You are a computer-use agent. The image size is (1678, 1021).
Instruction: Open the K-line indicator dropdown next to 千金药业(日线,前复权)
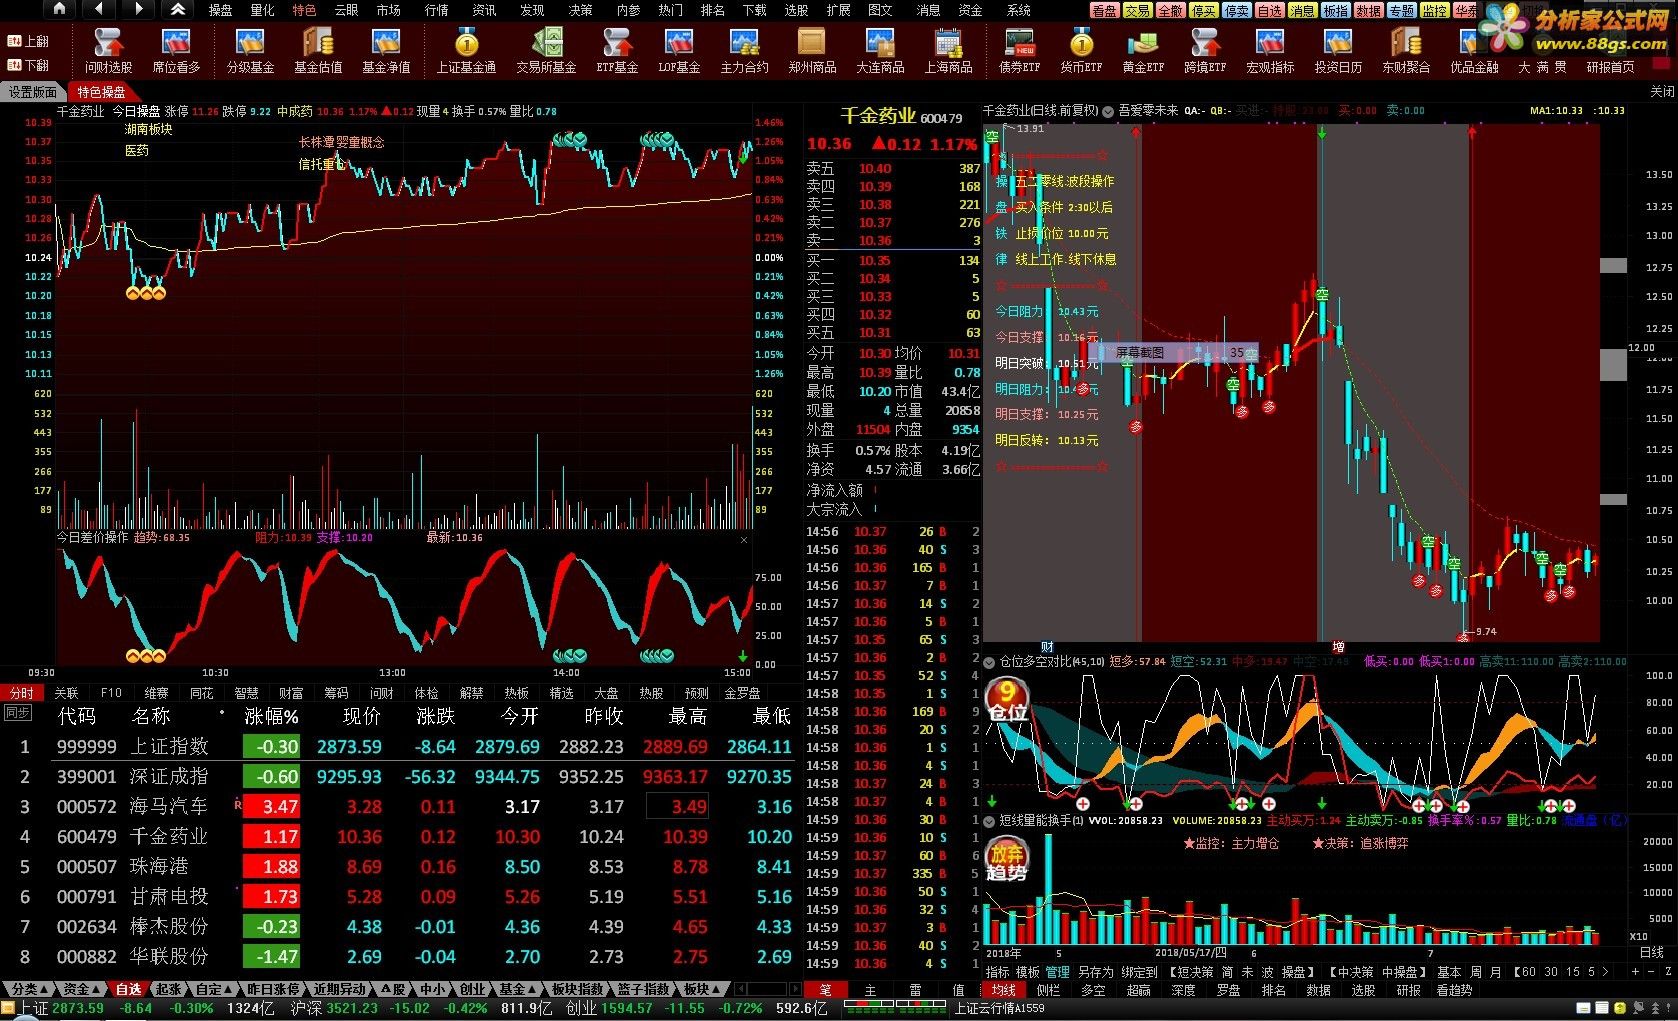(x=1108, y=112)
